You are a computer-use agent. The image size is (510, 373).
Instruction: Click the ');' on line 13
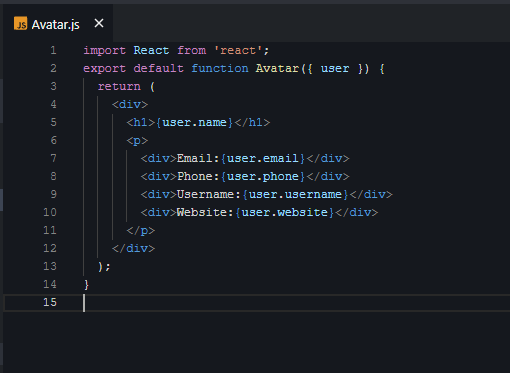pyautogui.click(x=104, y=267)
